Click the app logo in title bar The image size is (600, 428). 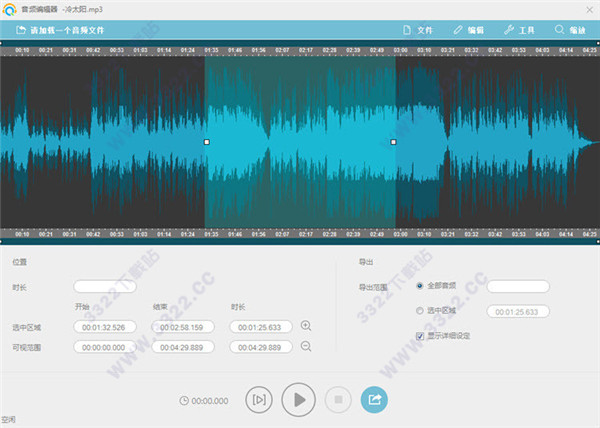tap(9, 10)
